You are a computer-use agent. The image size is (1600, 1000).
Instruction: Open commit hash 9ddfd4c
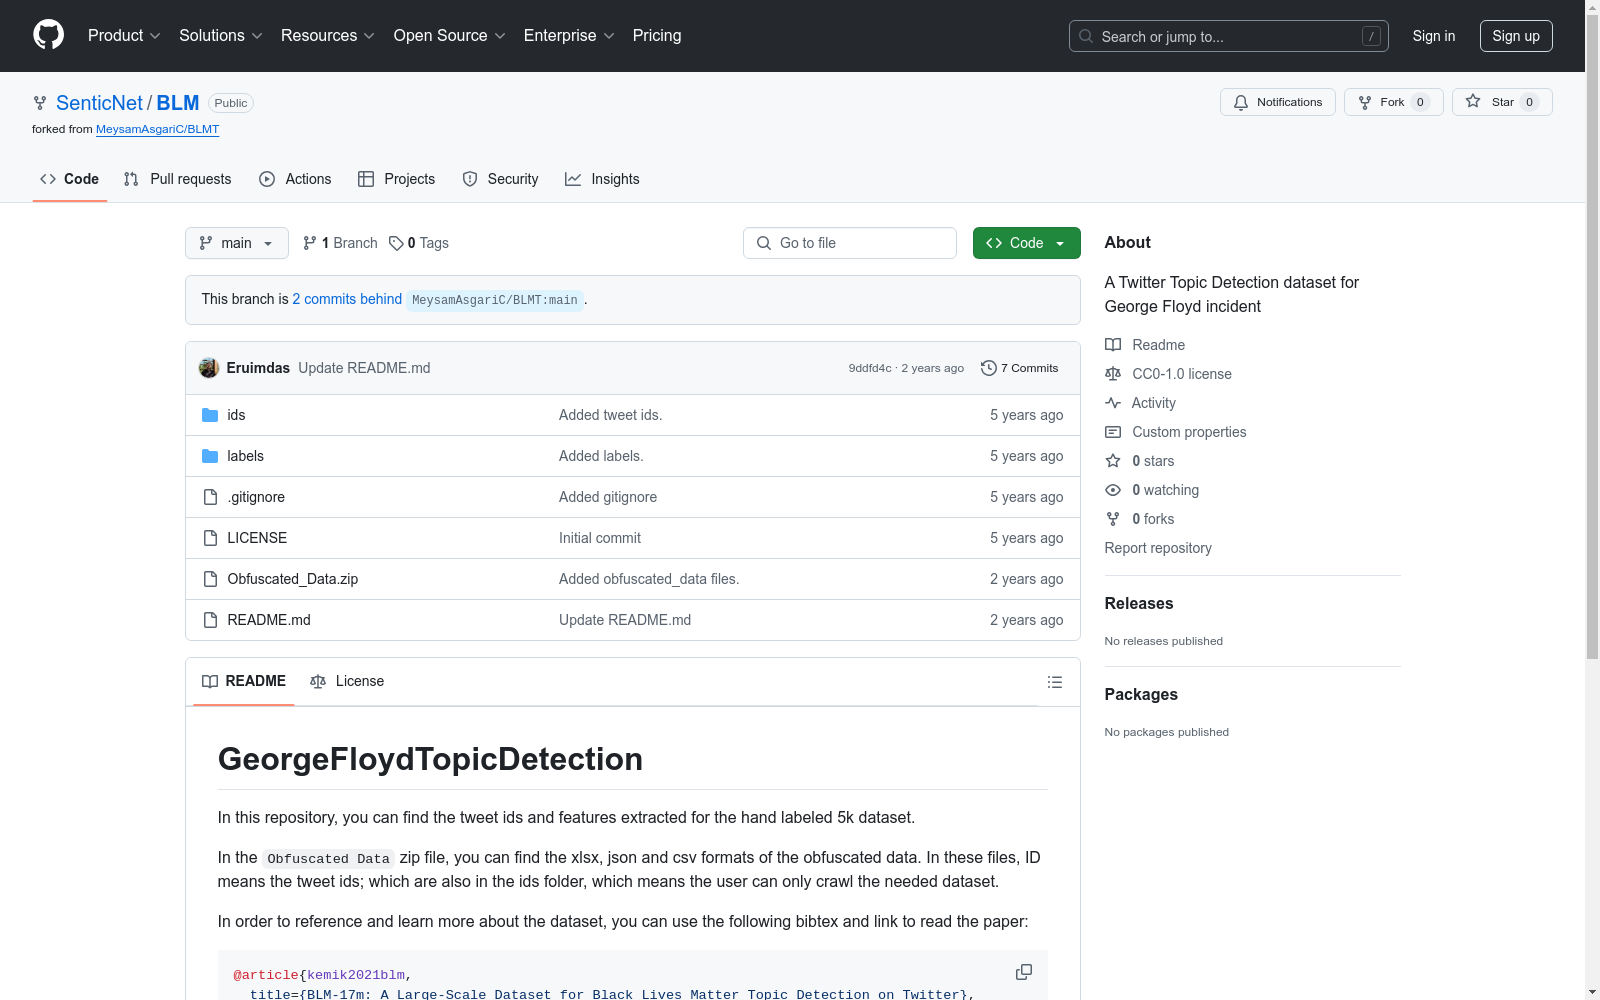coord(870,368)
